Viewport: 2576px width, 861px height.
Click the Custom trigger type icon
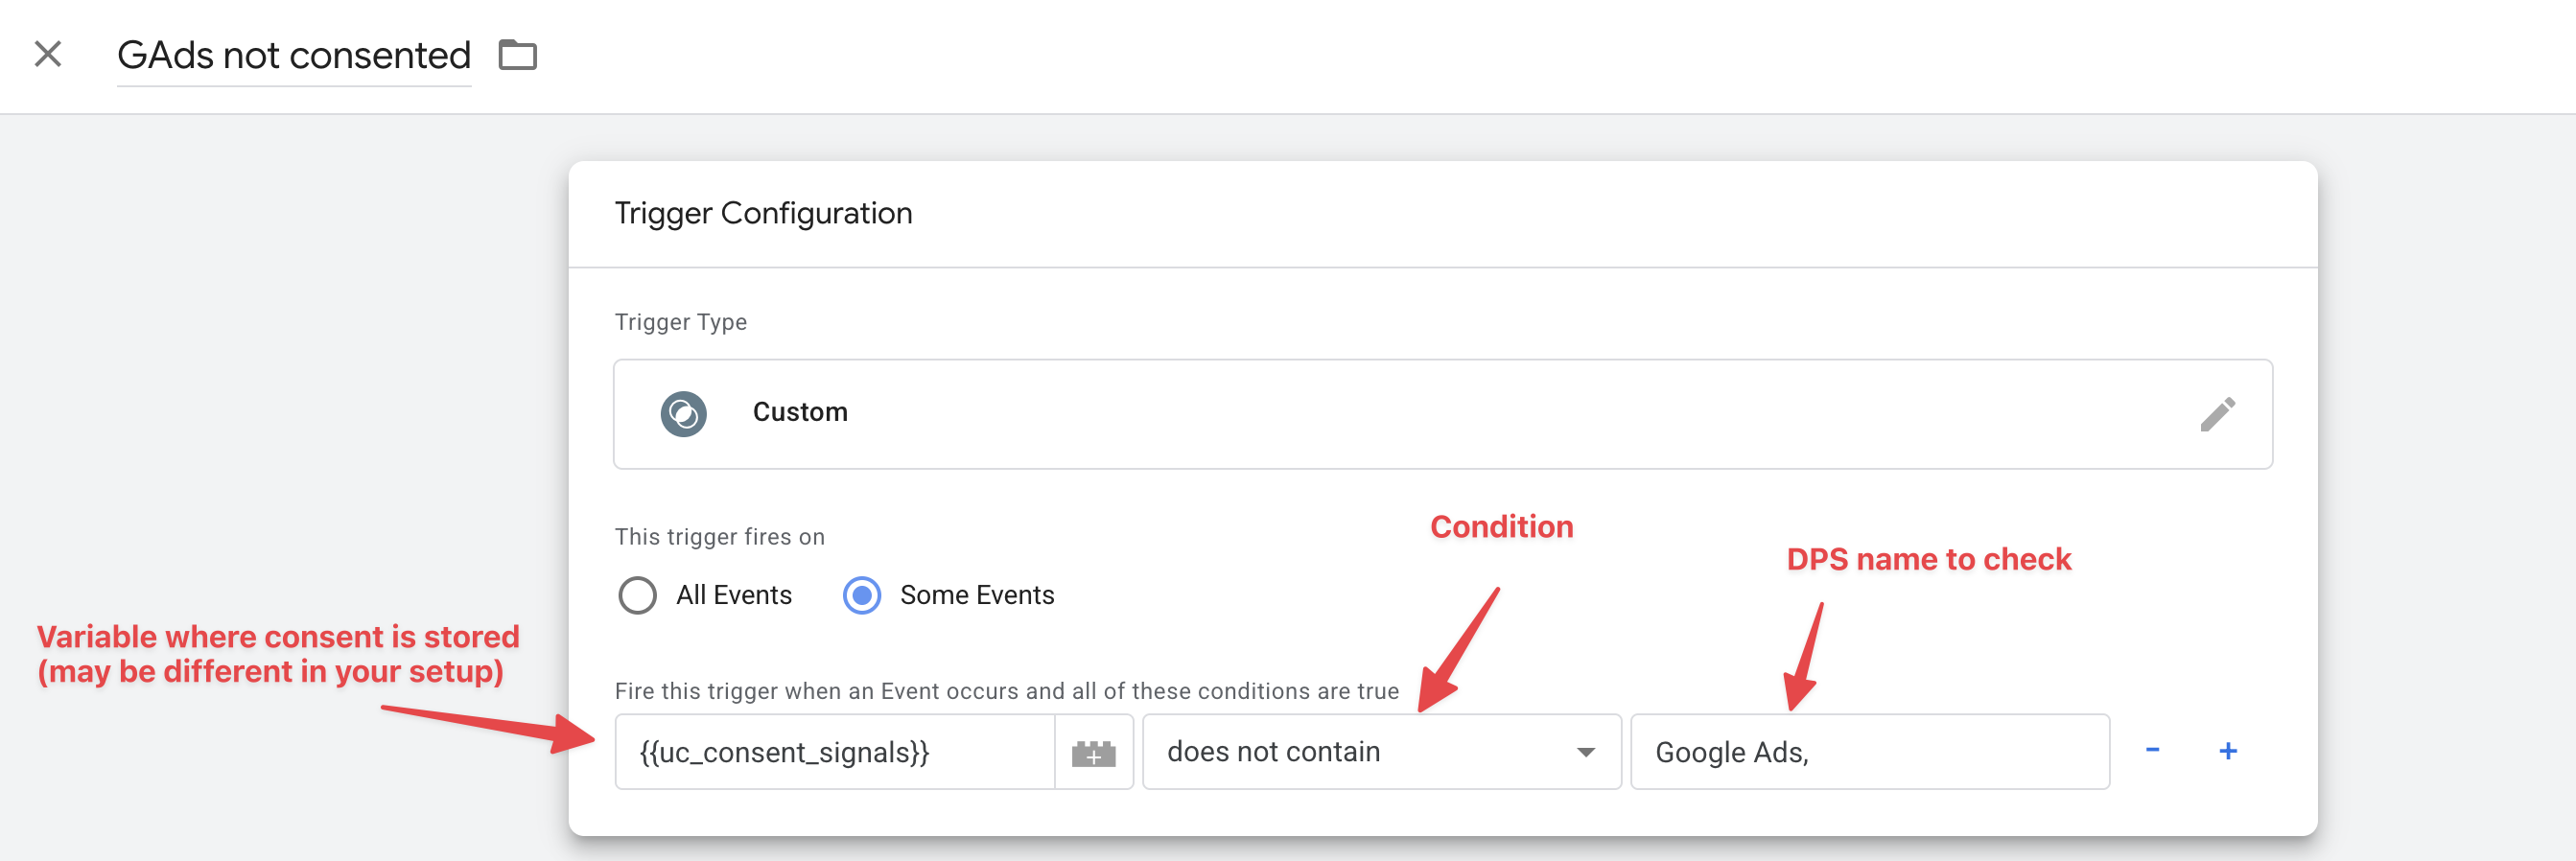[683, 413]
